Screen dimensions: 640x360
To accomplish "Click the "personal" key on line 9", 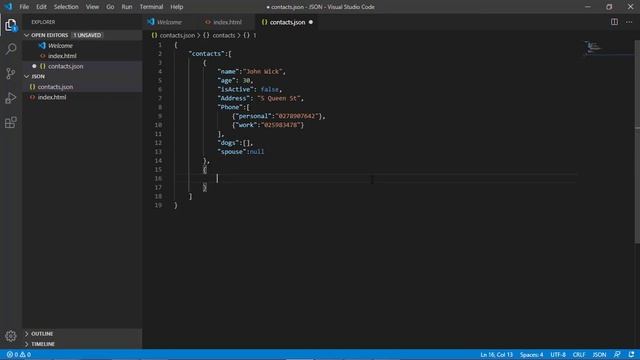I will click(253, 116).
